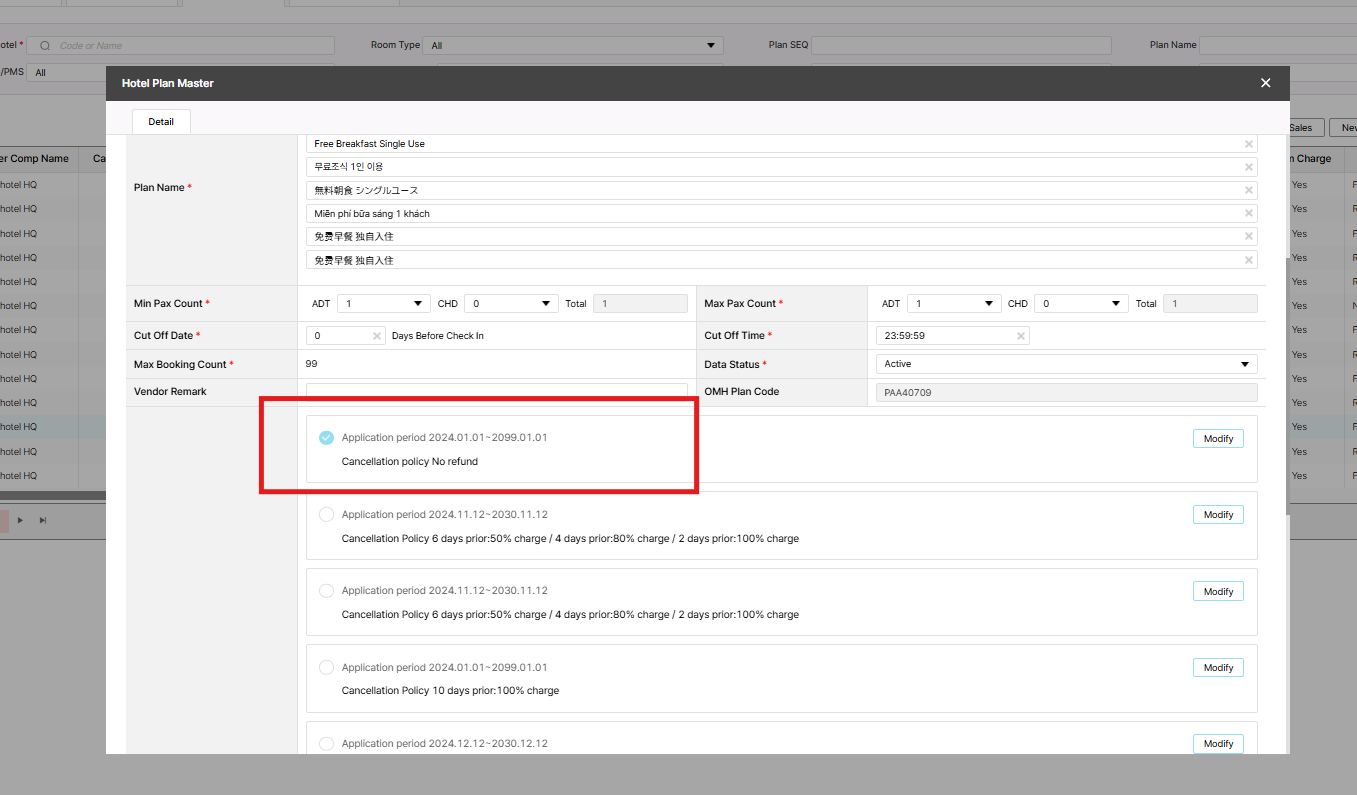This screenshot has width=1357, height=795.
Task: Close the Hotel Plan Master dialog
Action: pos(1265,83)
